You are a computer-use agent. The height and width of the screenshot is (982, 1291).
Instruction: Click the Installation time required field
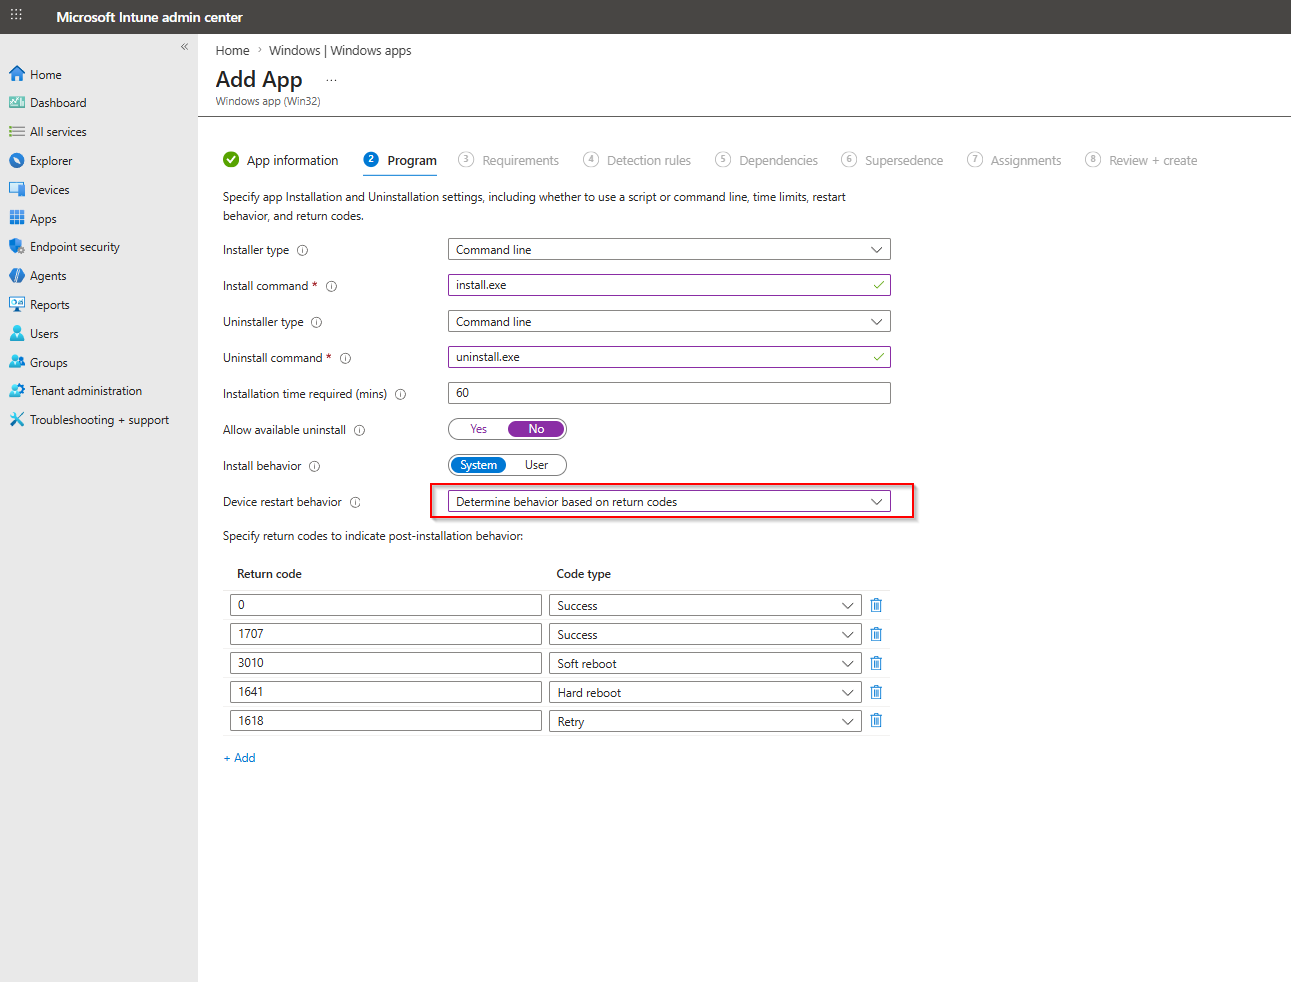point(668,393)
